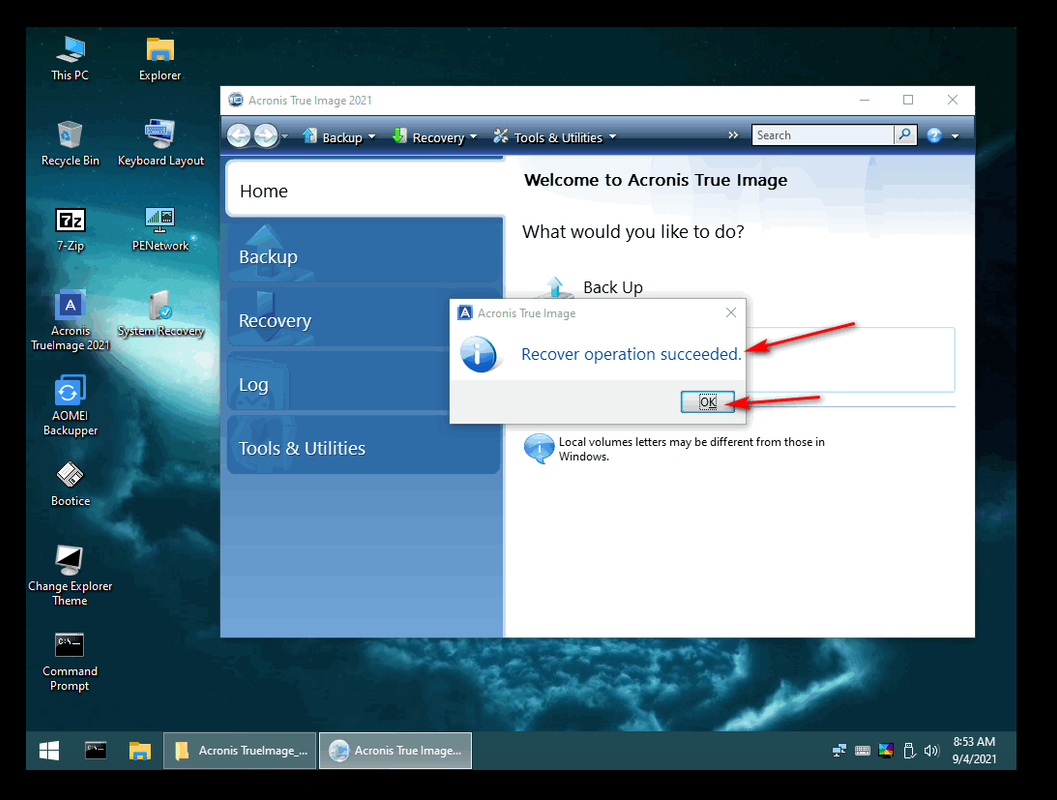Click the back navigation arrow in Acronis toolbar
The height and width of the screenshot is (800, 1057).
[239, 135]
